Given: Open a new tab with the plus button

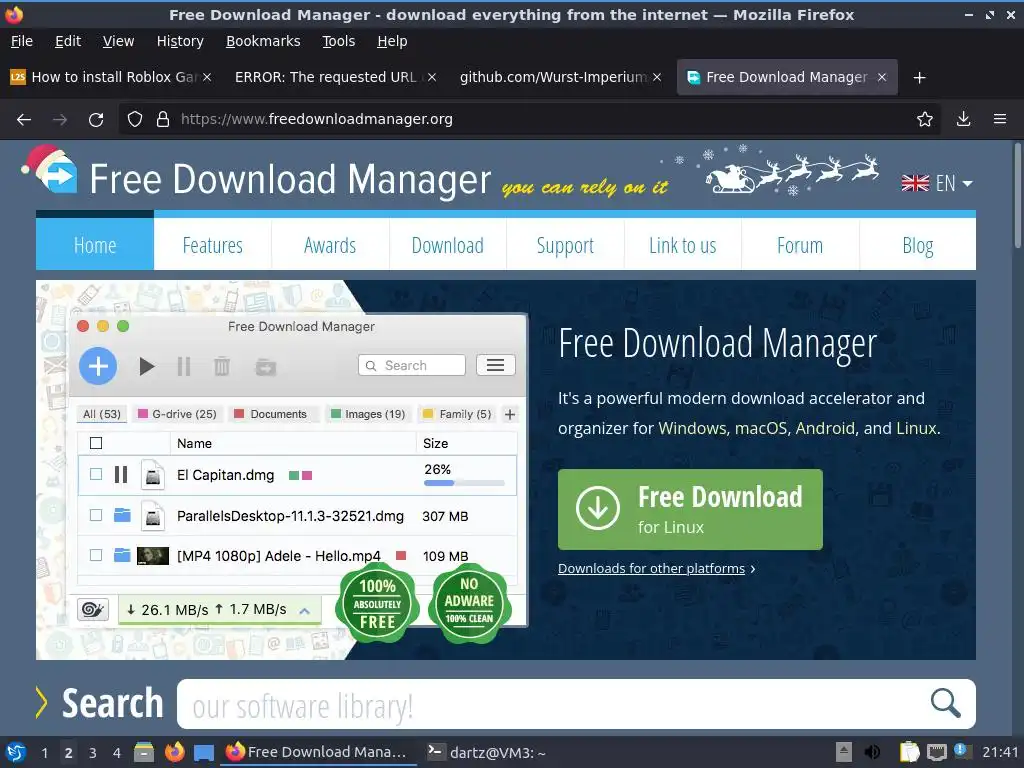Looking at the screenshot, I should pyautogui.click(x=920, y=78).
